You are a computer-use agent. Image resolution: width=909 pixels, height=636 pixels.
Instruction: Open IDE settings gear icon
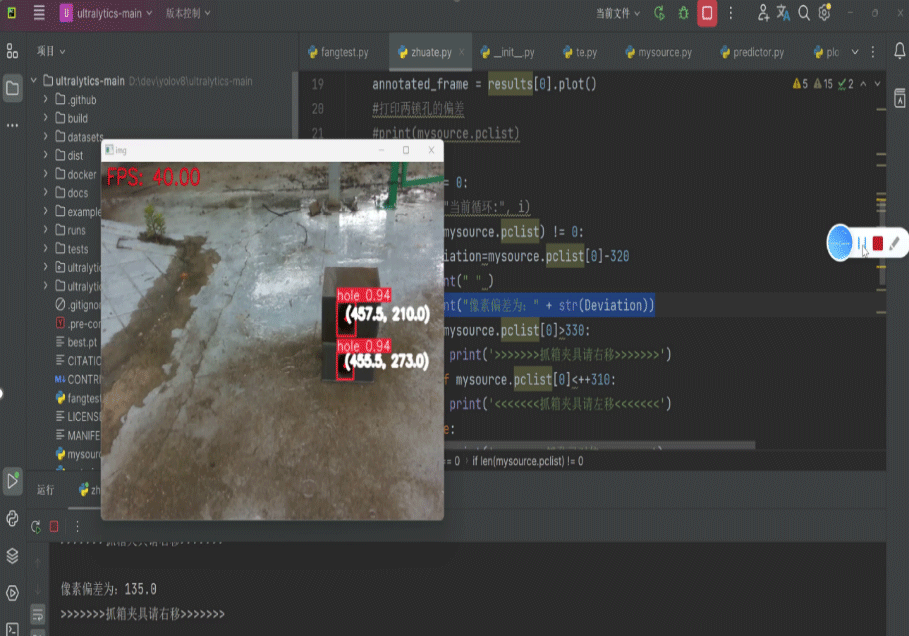tap(825, 13)
